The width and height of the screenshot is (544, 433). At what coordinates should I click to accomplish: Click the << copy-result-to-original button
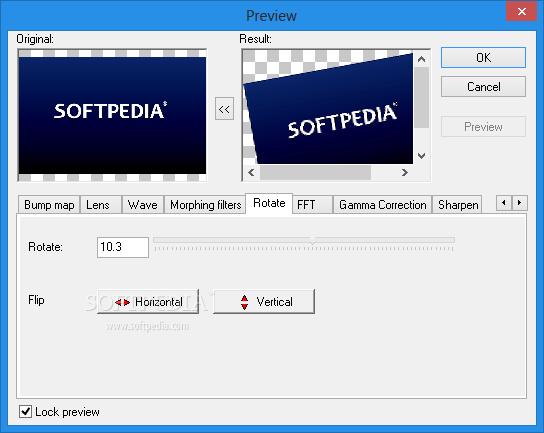[224, 109]
